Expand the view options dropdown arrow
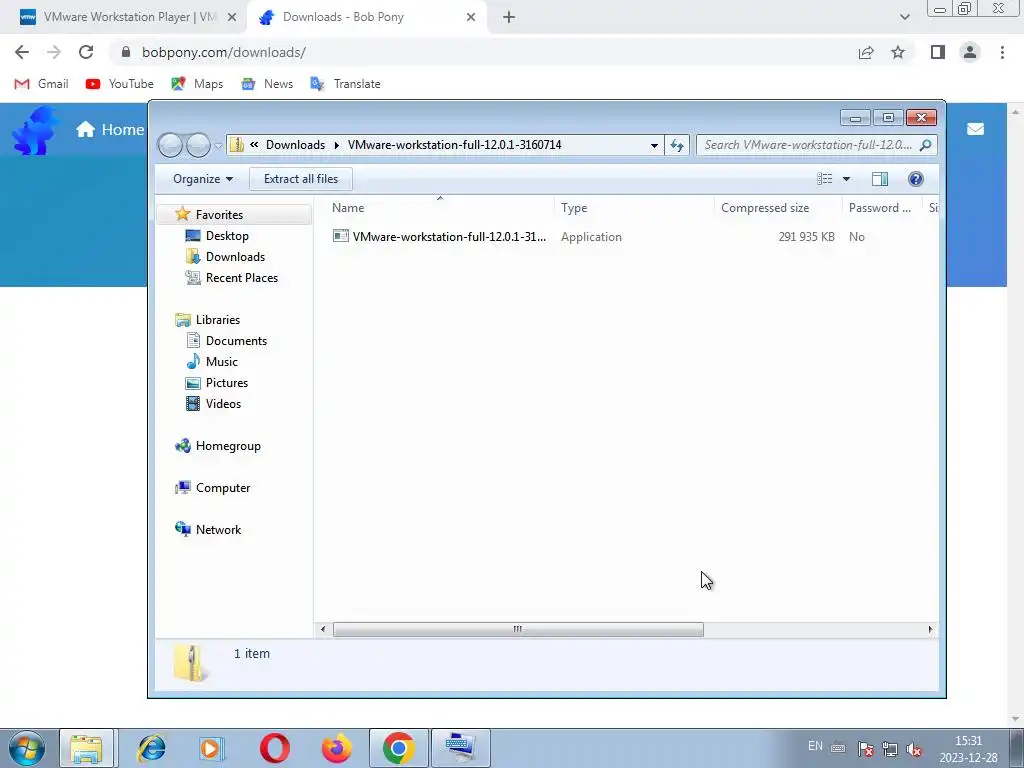1024x768 pixels. (846, 179)
